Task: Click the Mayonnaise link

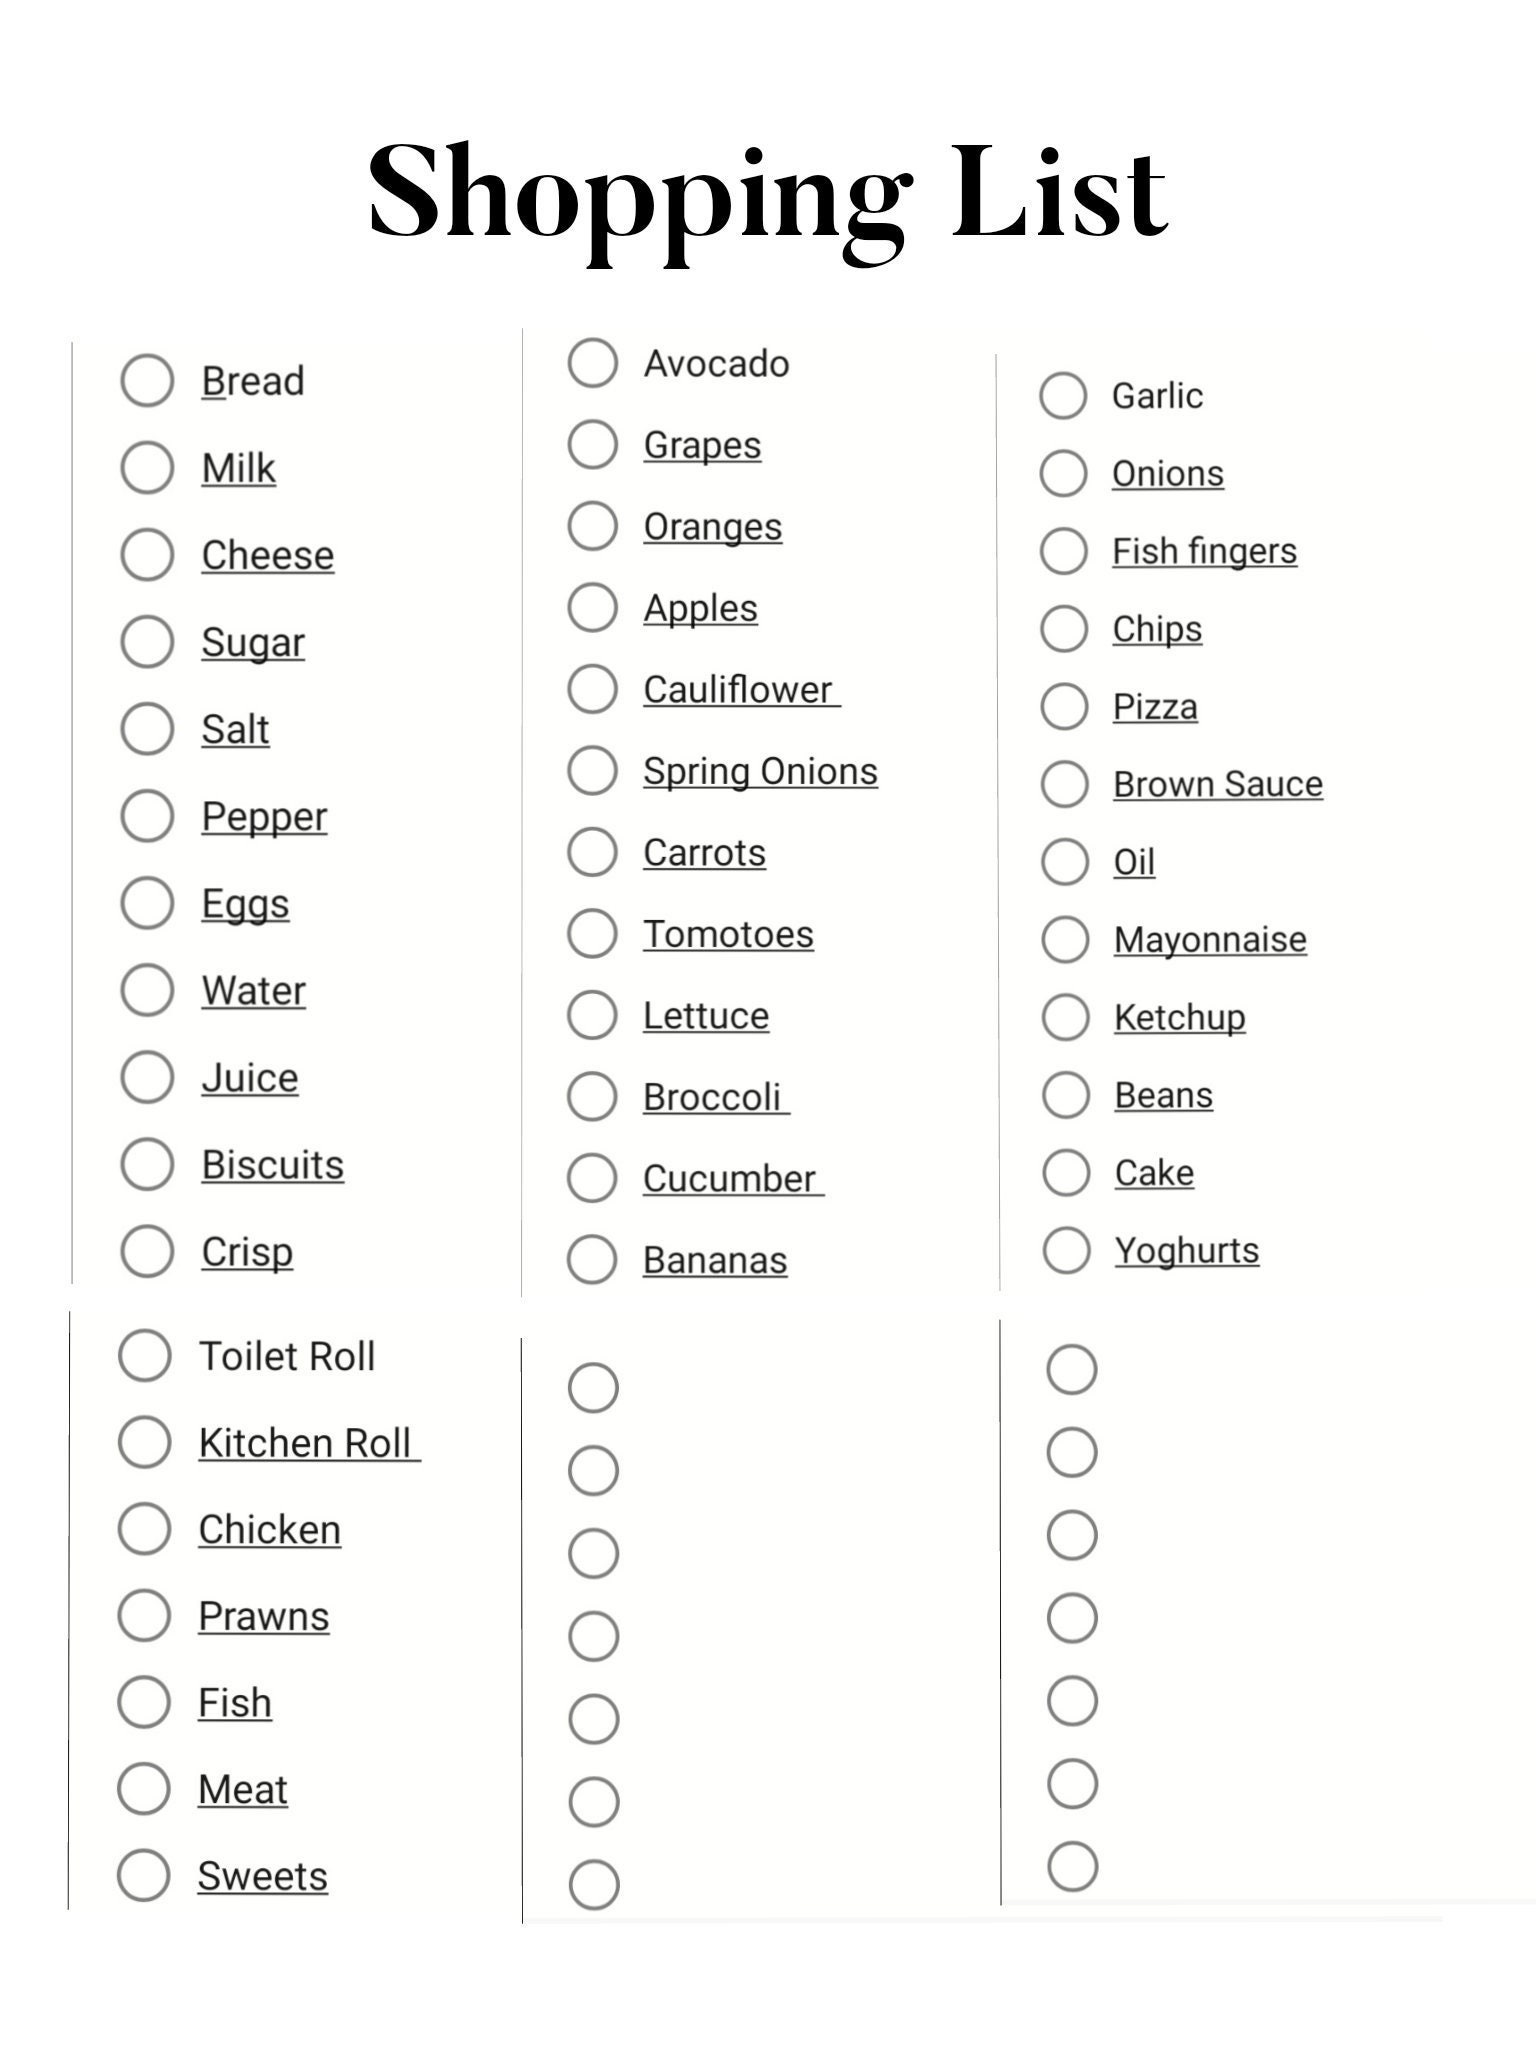Action: coord(1210,940)
